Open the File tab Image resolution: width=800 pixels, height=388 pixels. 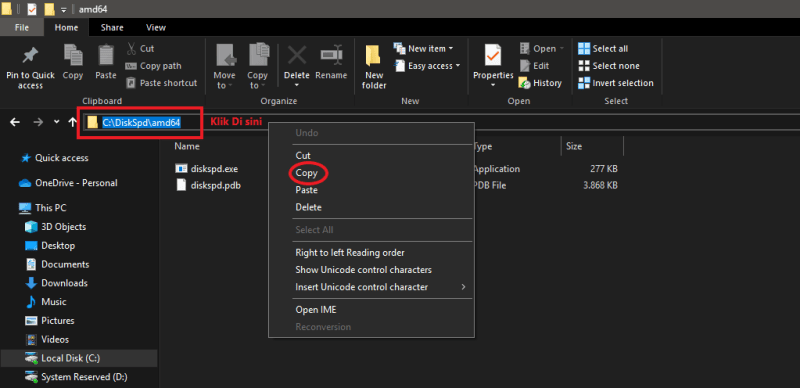pyautogui.click(x=22, y=28)
